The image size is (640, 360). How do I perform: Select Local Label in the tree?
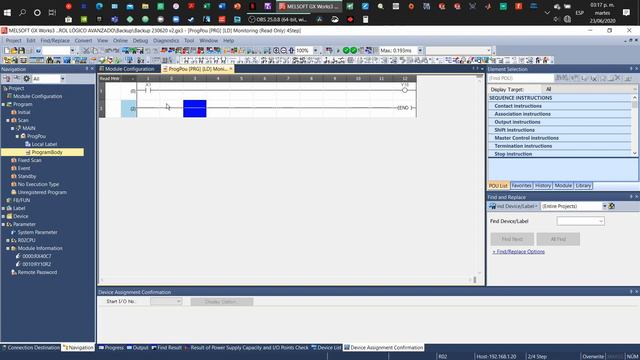point(44,144)
